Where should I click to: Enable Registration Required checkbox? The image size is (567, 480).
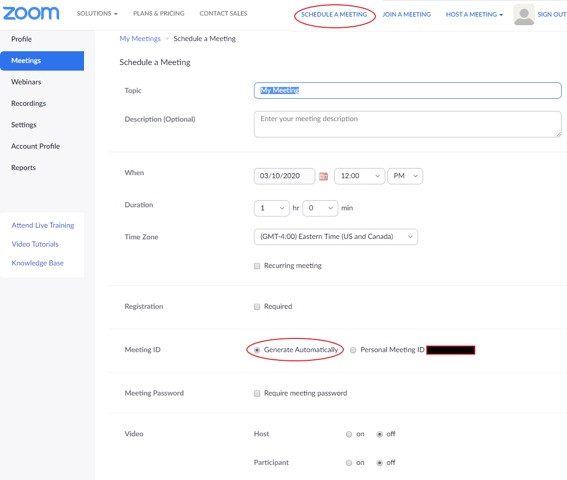tap(257, 307)
